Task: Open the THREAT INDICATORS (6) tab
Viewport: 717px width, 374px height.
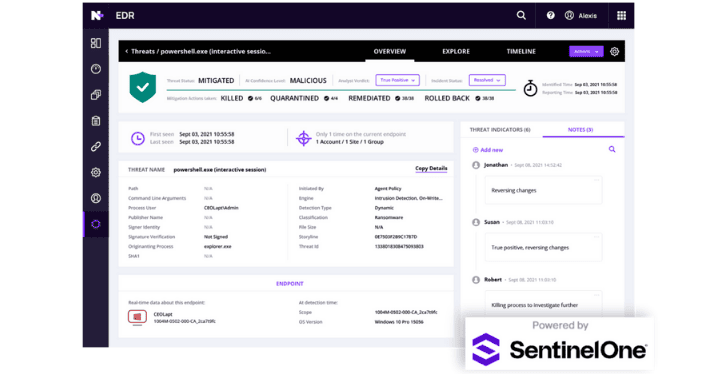Action: click(x=500, y=130)
